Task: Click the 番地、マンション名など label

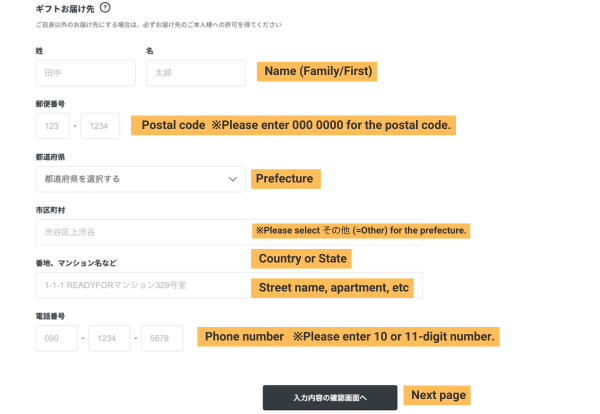Action: (x=75, y=263)
